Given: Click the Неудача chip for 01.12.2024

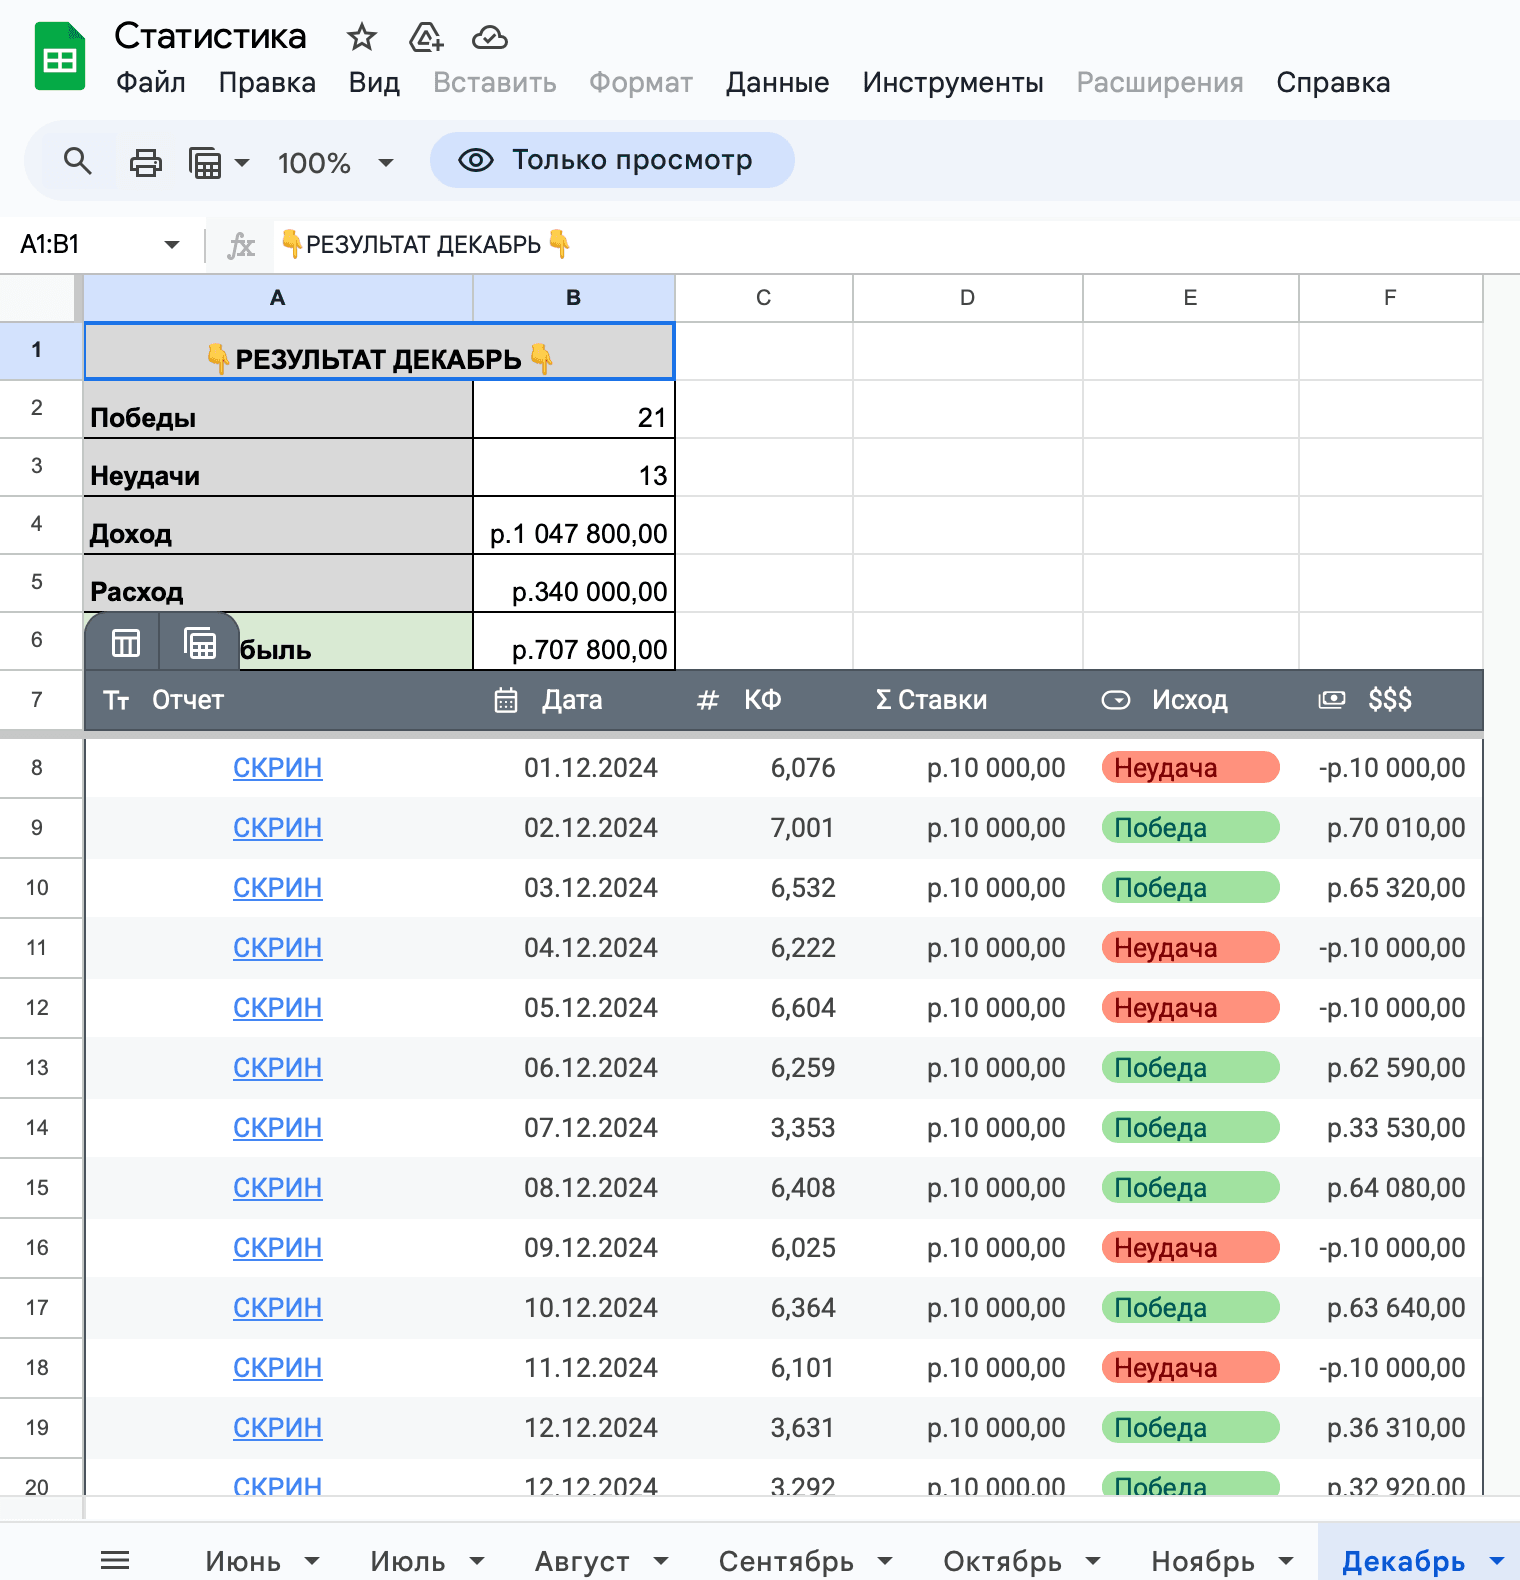Looking at the screenshot, I should tap(1190, 768).
